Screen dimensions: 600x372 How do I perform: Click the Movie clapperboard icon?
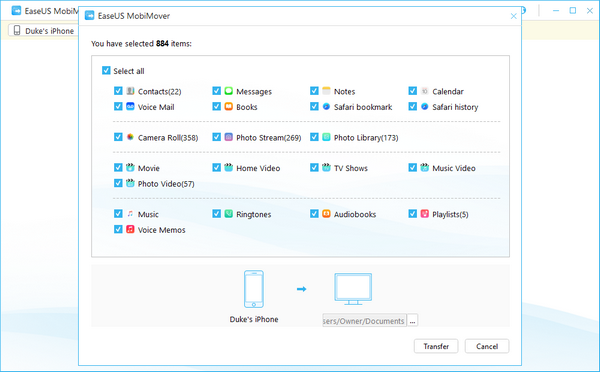coord(130,167)
